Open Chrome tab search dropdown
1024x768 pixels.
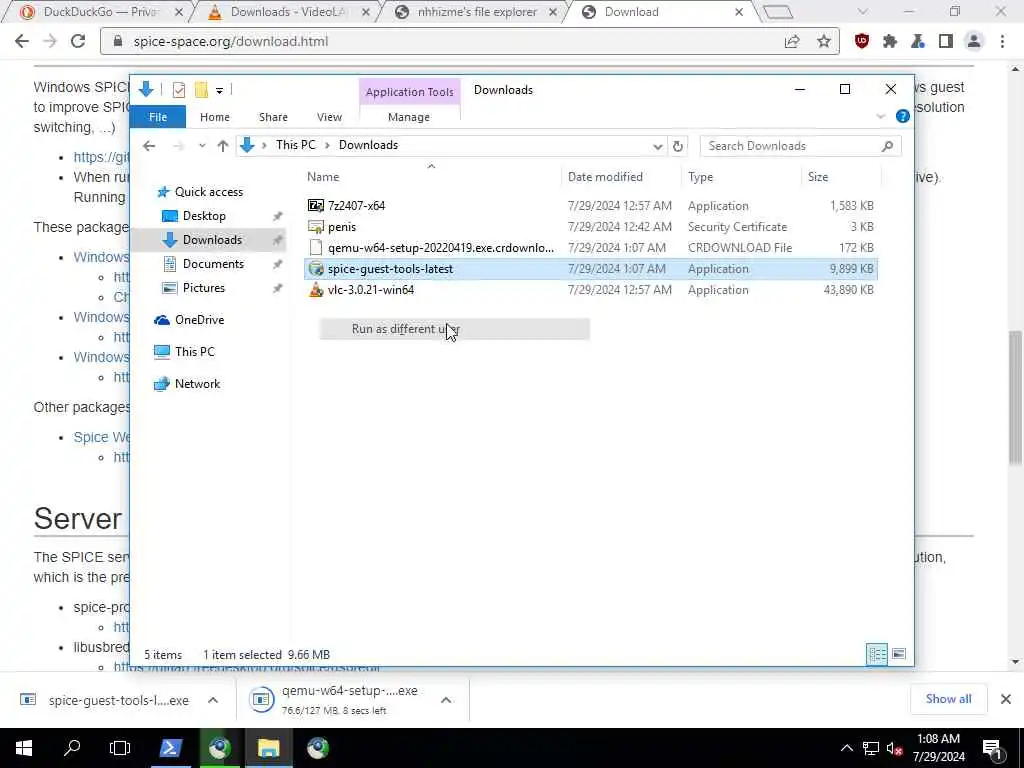click(x=863, y=12)
